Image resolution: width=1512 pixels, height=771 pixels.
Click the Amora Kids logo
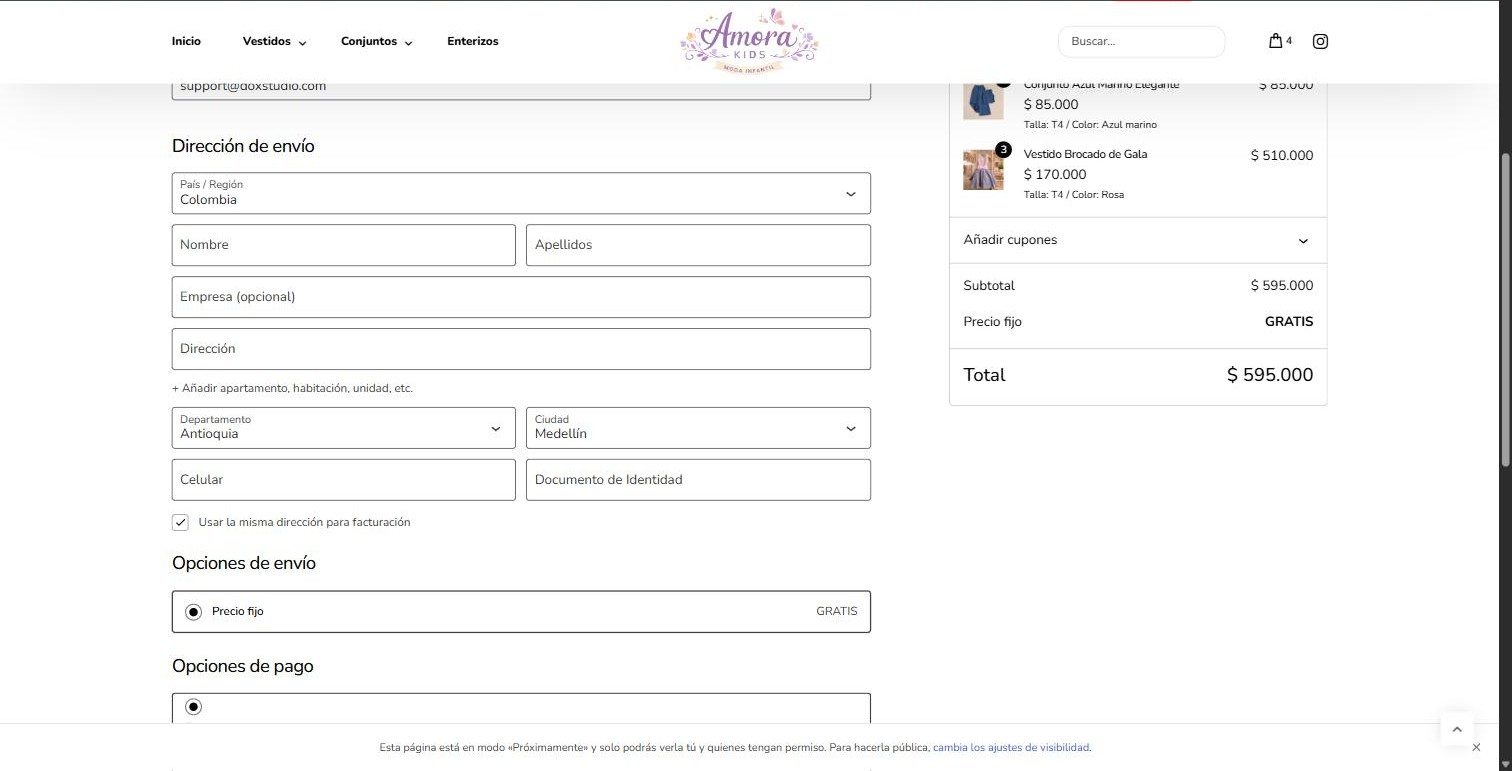(x=749, y=41)
